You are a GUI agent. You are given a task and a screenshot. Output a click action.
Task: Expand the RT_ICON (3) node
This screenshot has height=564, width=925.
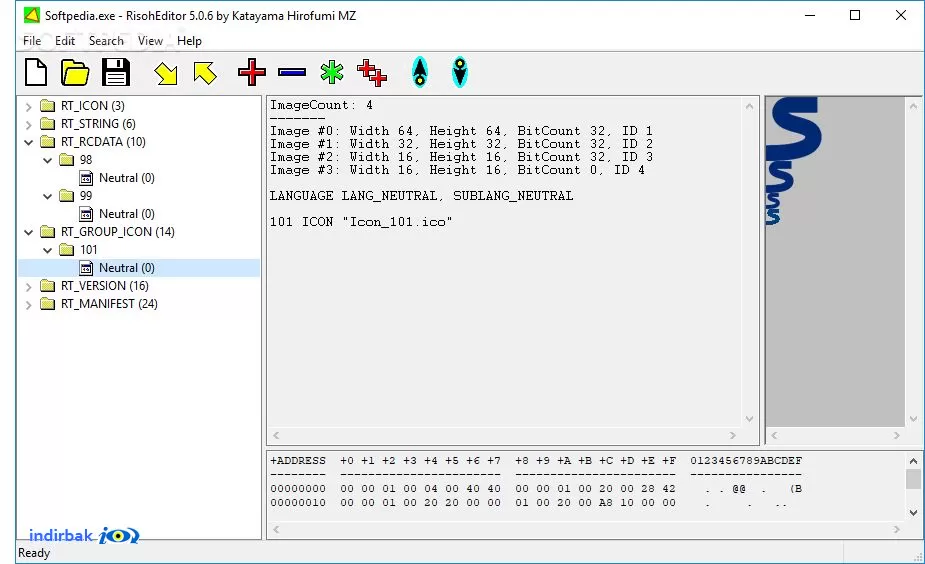(28, 107)
